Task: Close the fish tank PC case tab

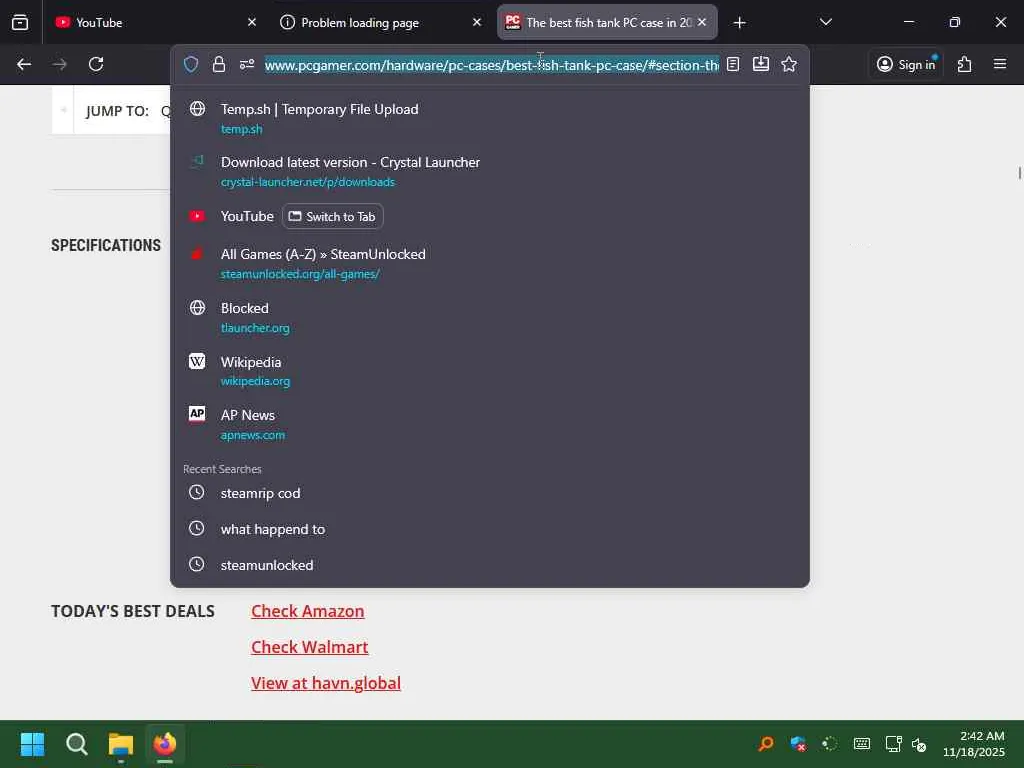Action: tap(702, 22)
